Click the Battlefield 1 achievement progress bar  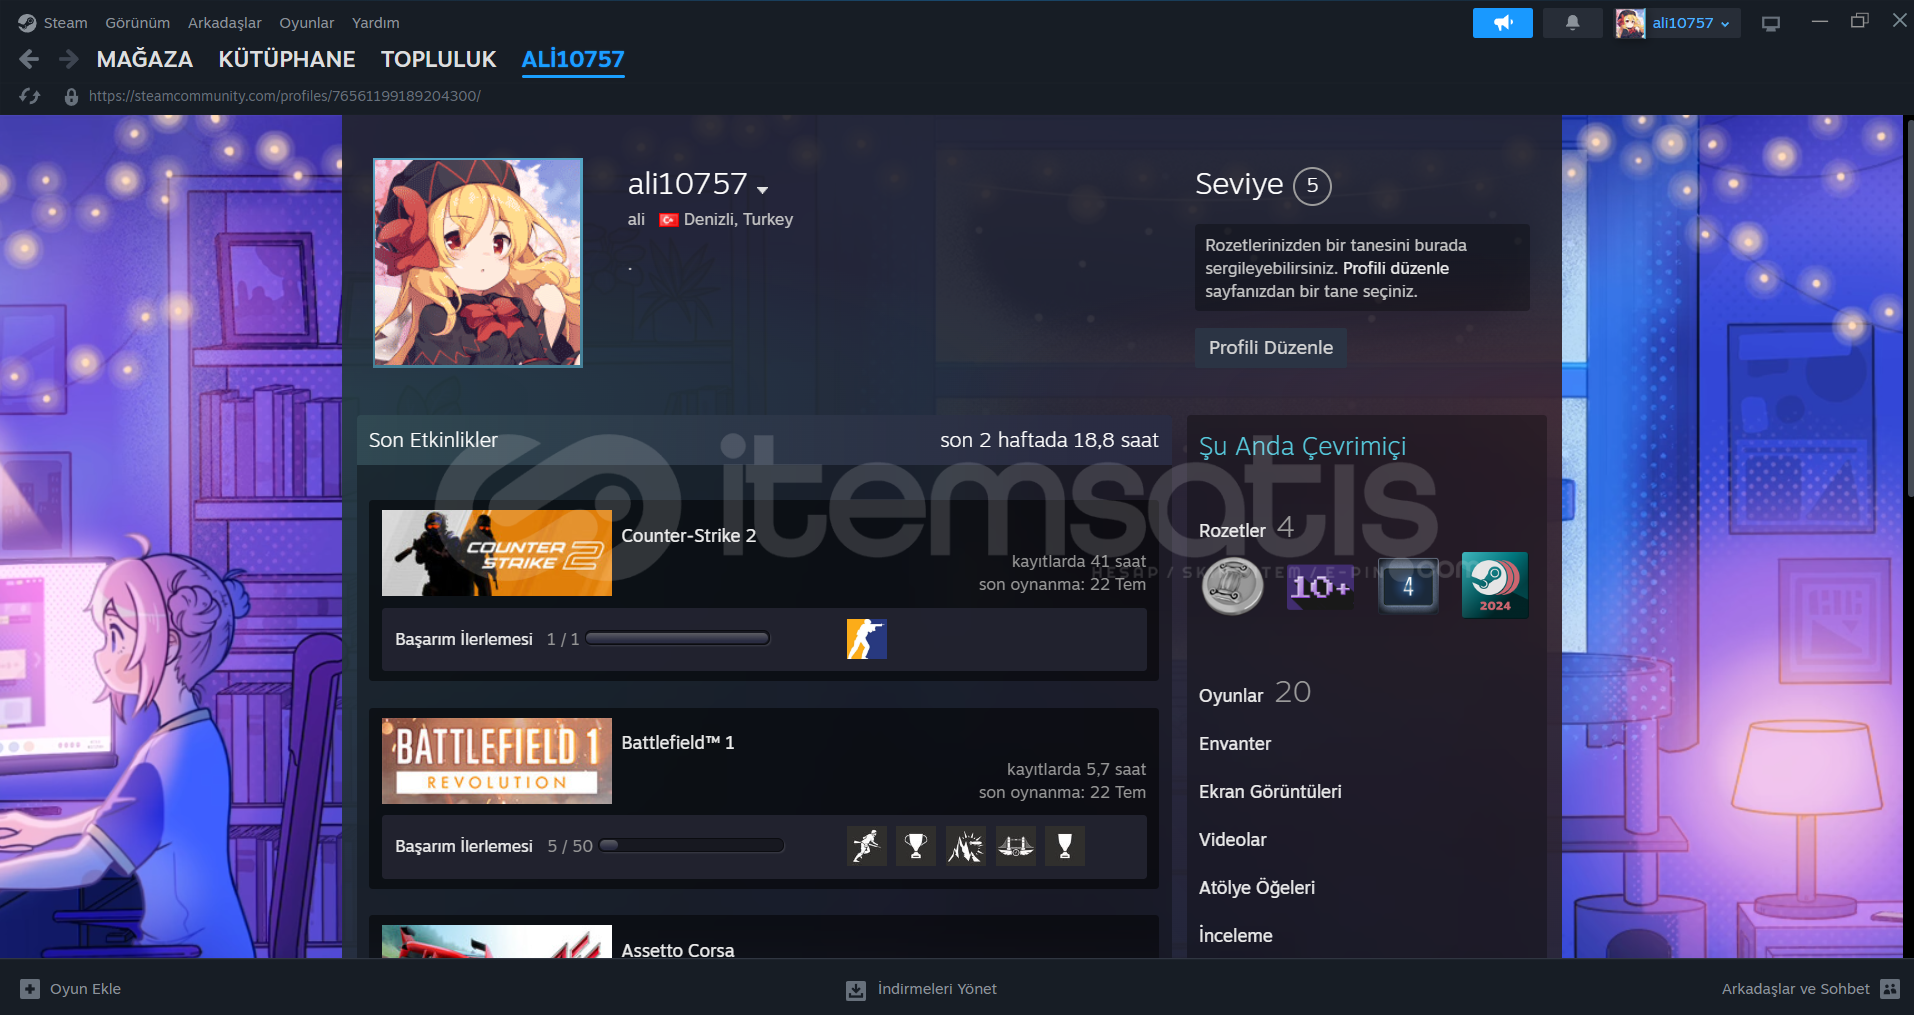(692, 846)
